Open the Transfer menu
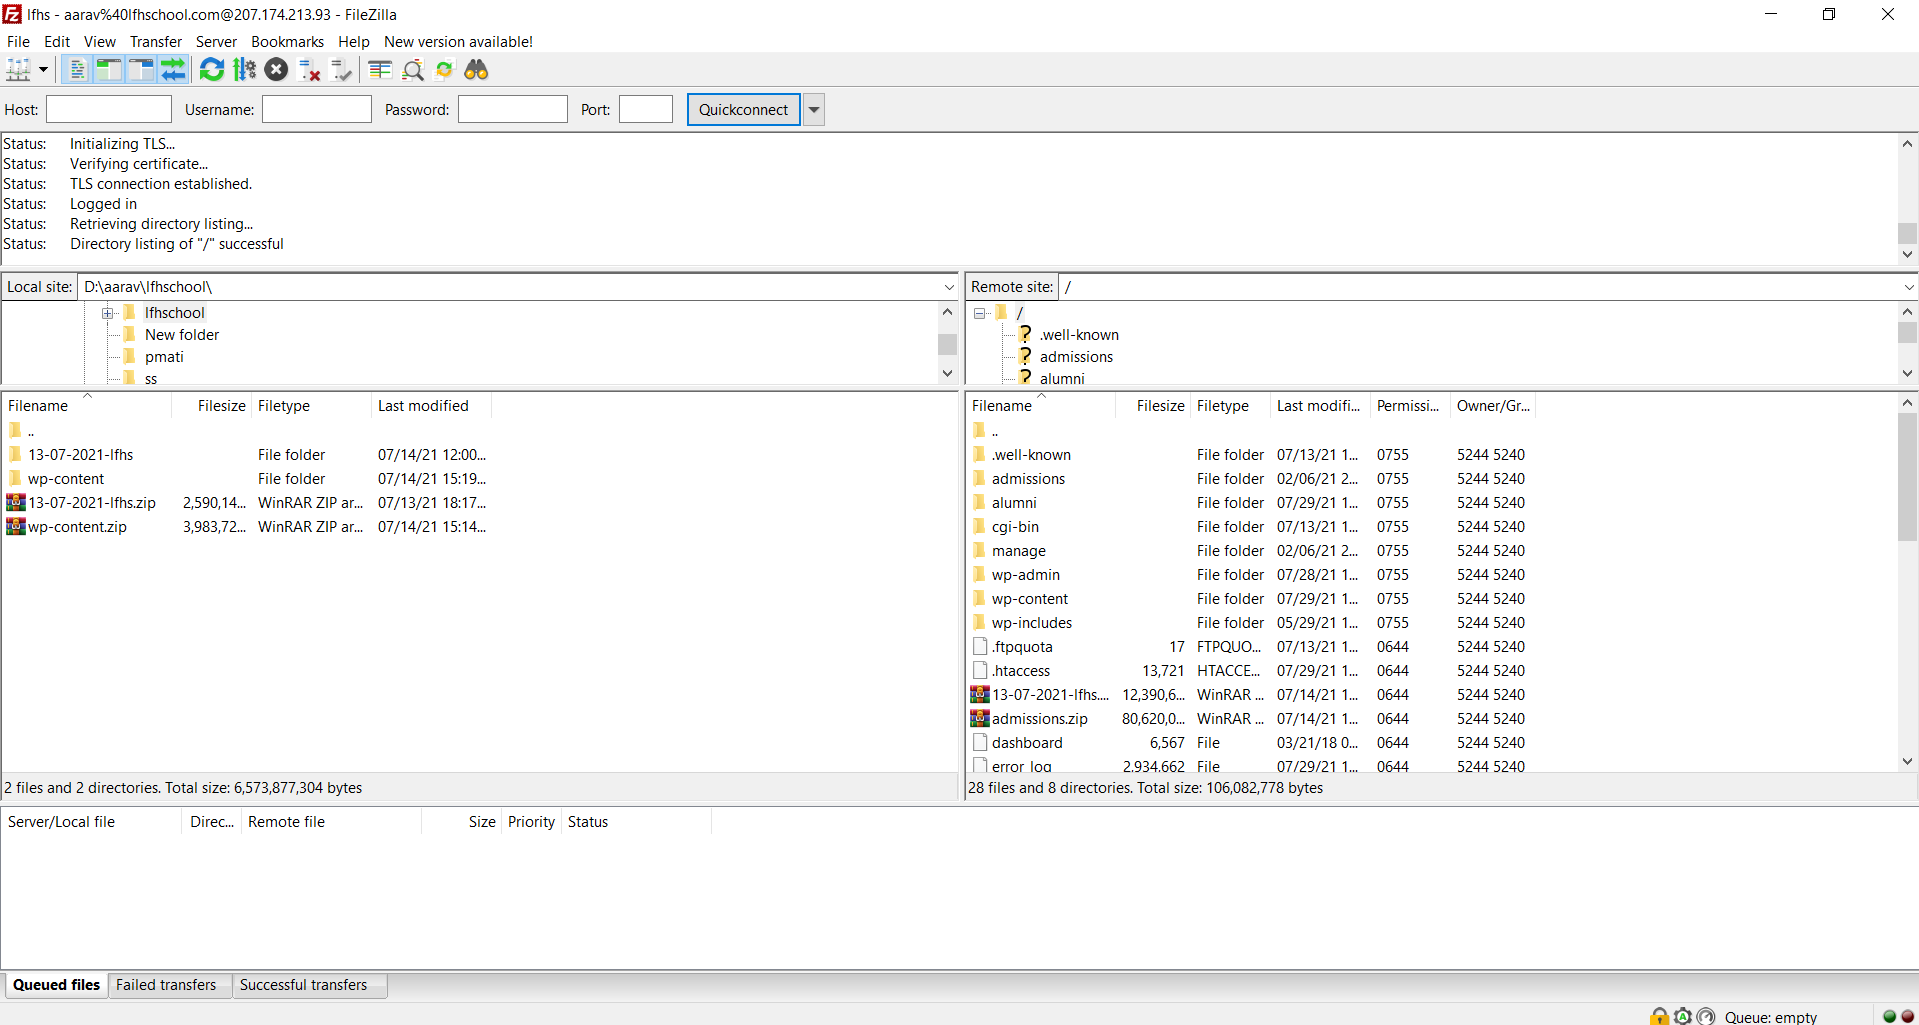Viewport: 1919px width, 1025px height. point(156,42)
